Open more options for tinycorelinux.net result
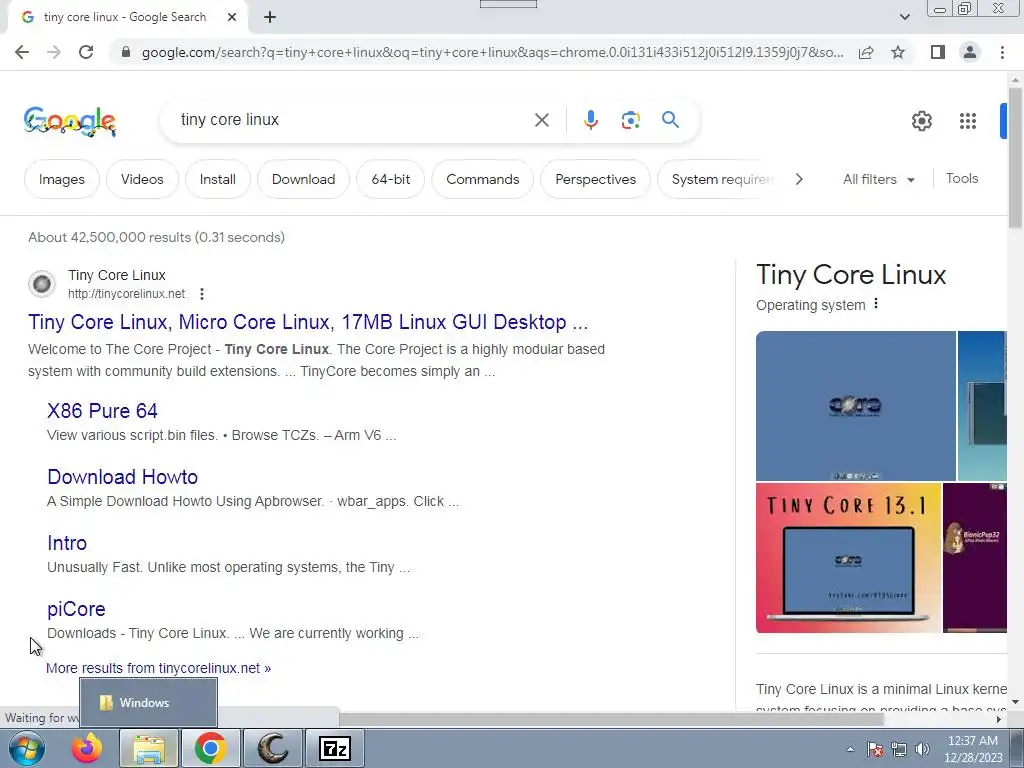Screen dimensions: 1024x768 202,294
